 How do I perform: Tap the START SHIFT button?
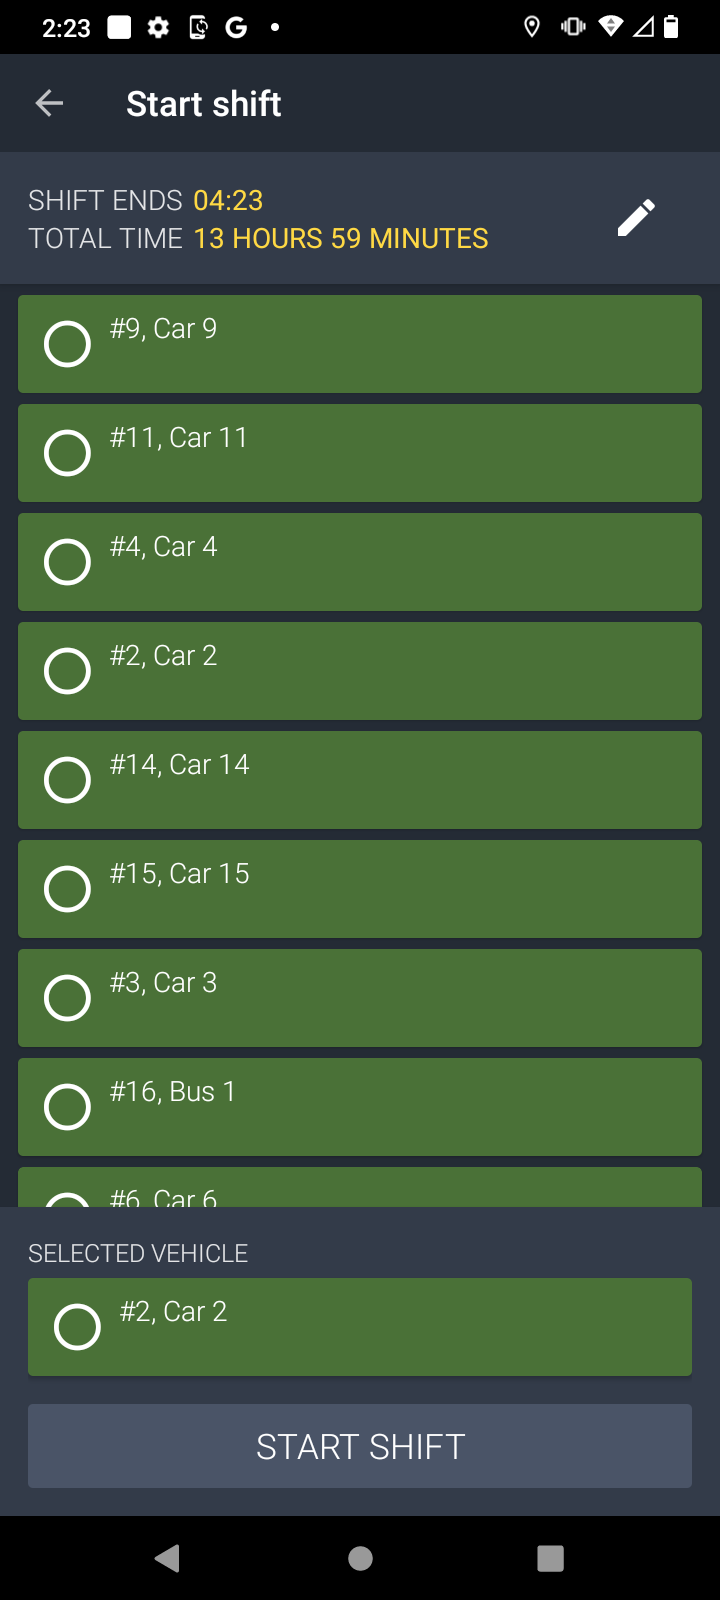[x=360, y=1446]
